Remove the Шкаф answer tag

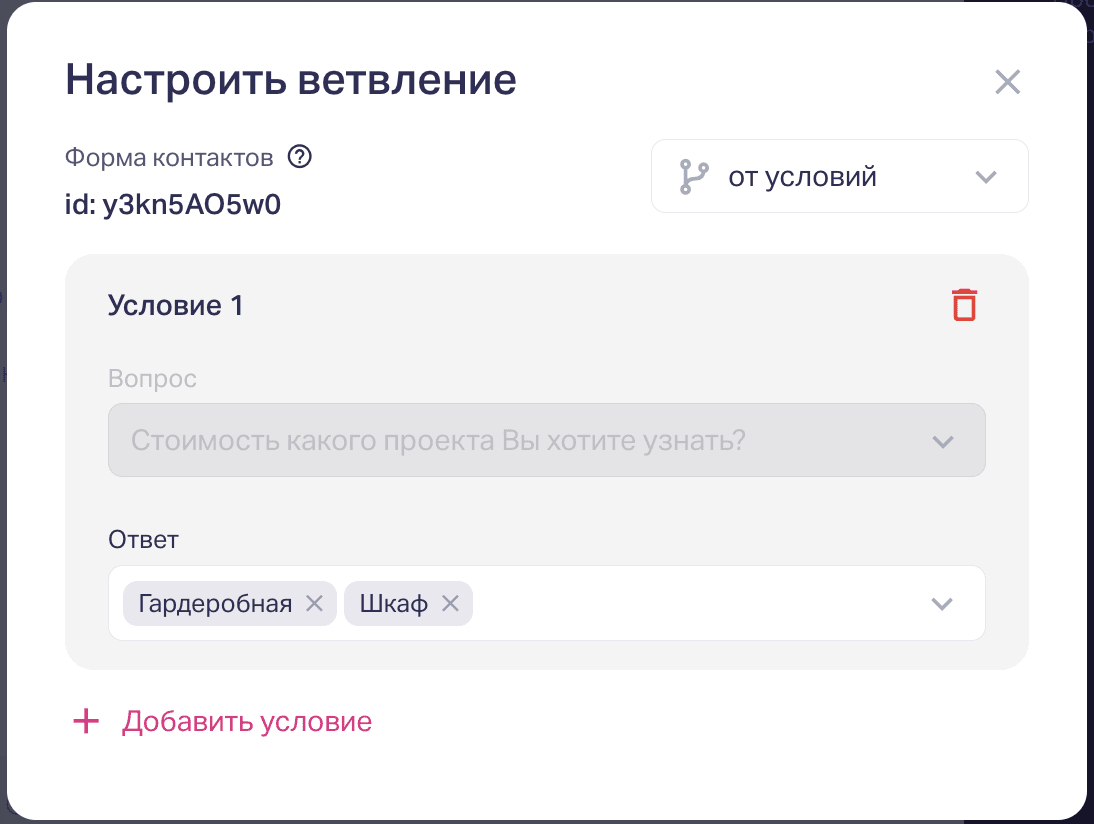(x=451, y=604)
